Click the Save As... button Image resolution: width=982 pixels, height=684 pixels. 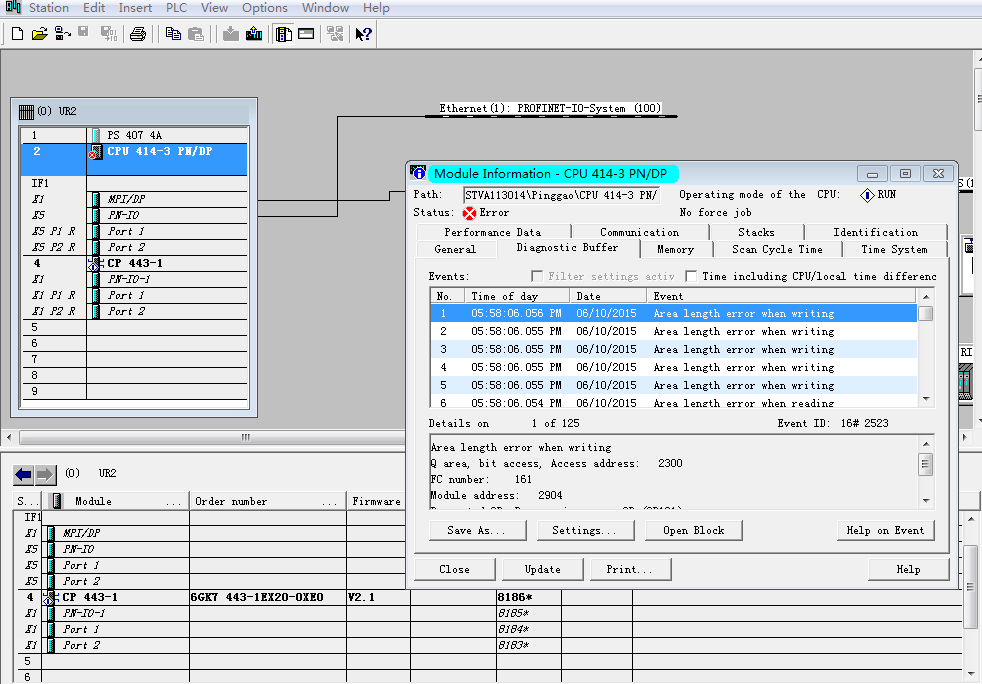tap(476, 530)
